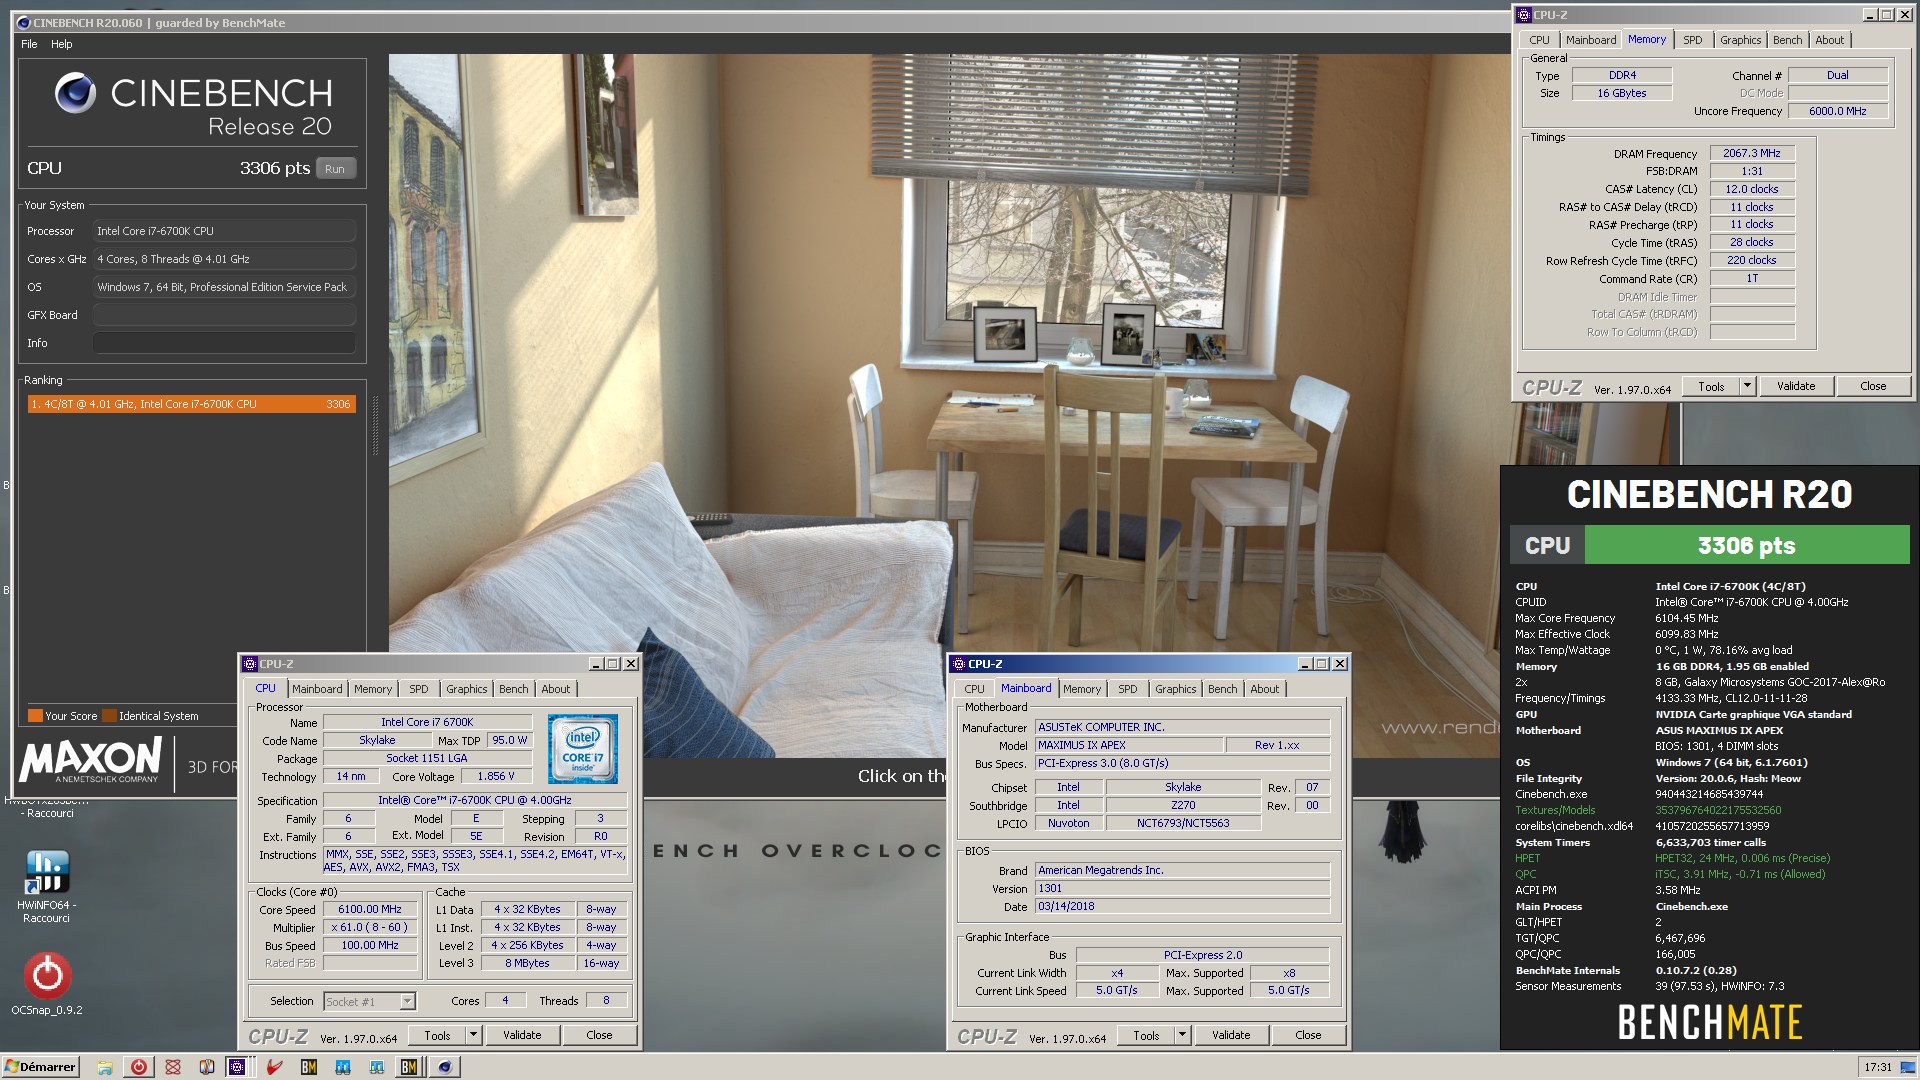1920x1080 pixels.
Task: Click Tools button in CPU-Z CPU window
Action: [437, 1035]
